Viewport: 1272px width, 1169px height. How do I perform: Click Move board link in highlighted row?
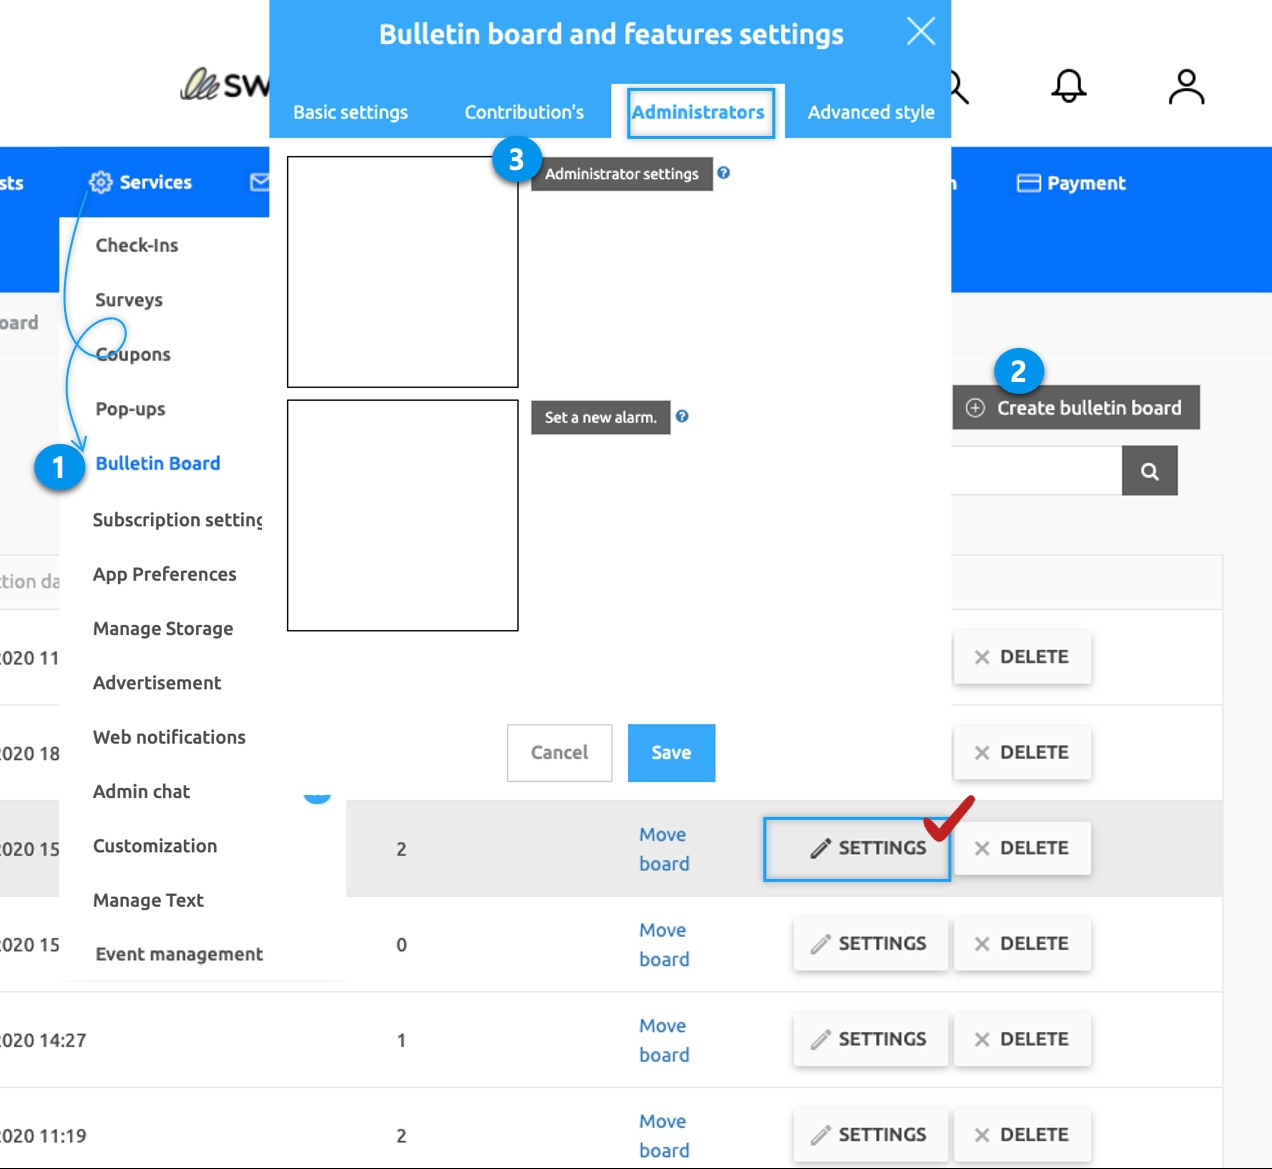(664, 849)
